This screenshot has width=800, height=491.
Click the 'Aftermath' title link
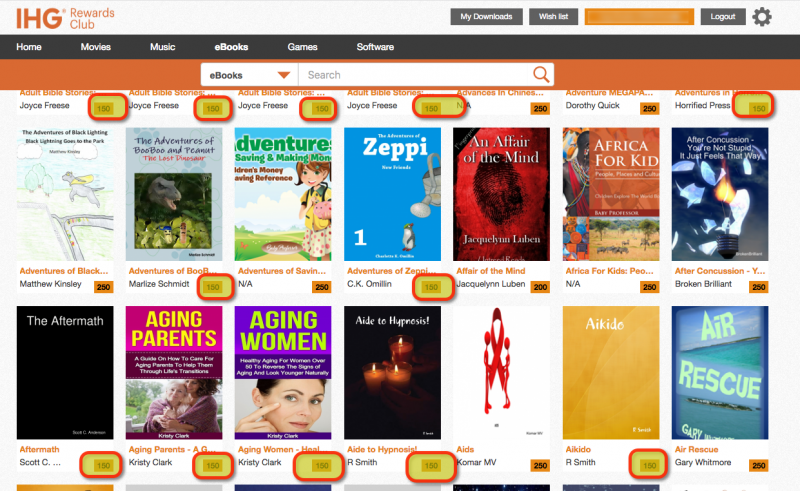tap(39, 450)
